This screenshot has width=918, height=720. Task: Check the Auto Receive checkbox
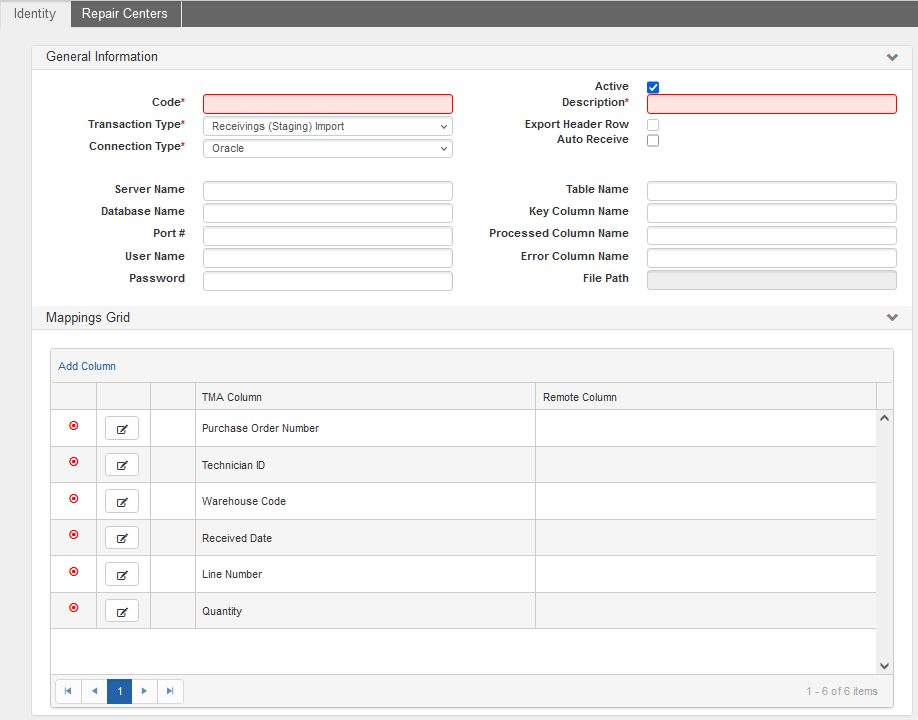(x=653, y=141)
